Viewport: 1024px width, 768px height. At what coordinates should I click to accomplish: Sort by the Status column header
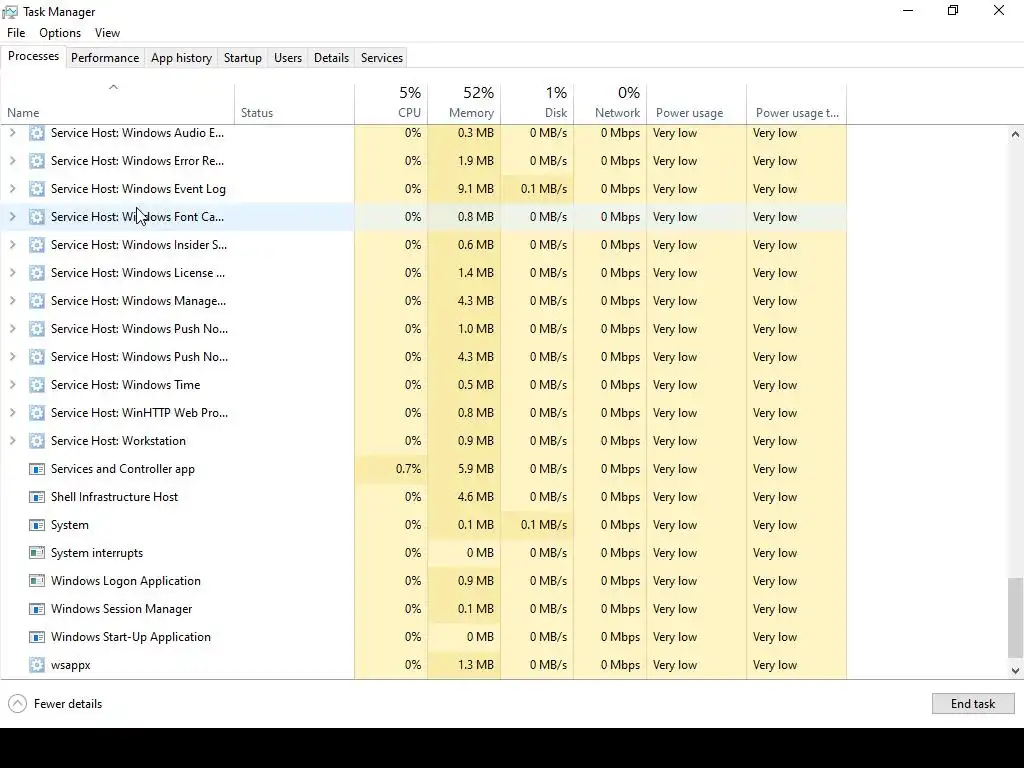295,104
